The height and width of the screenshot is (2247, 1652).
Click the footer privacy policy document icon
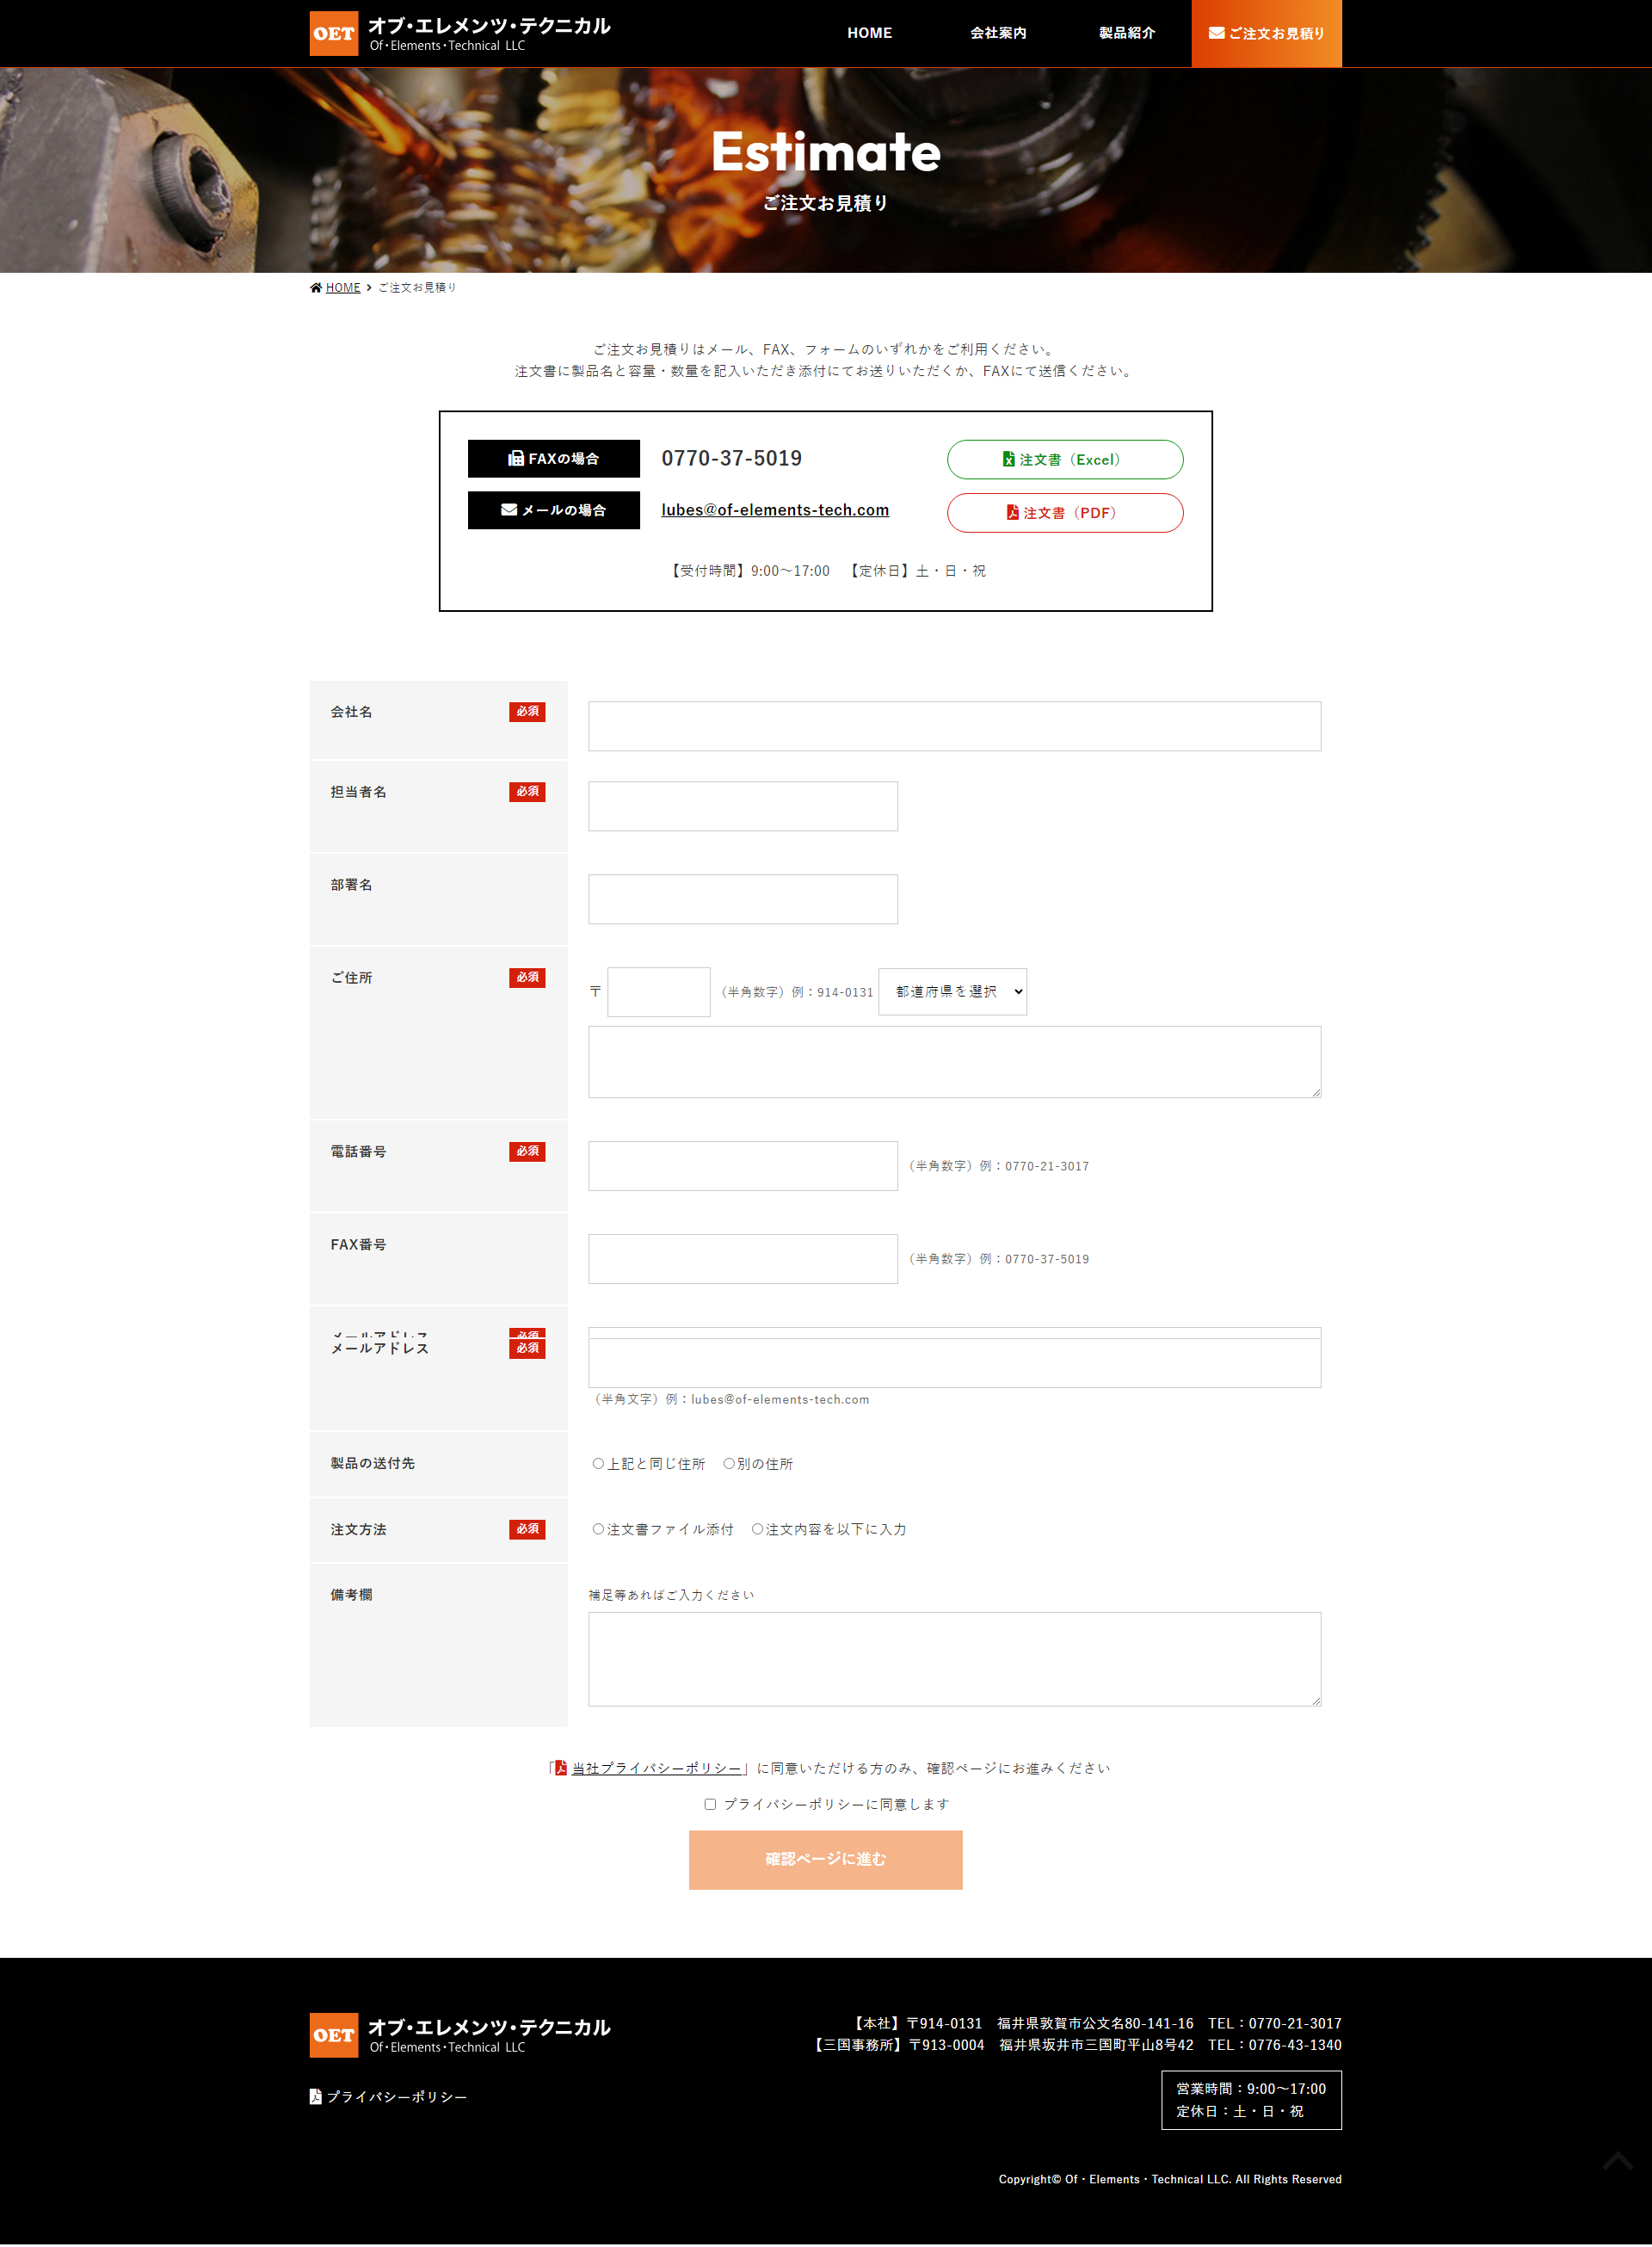316,2096
